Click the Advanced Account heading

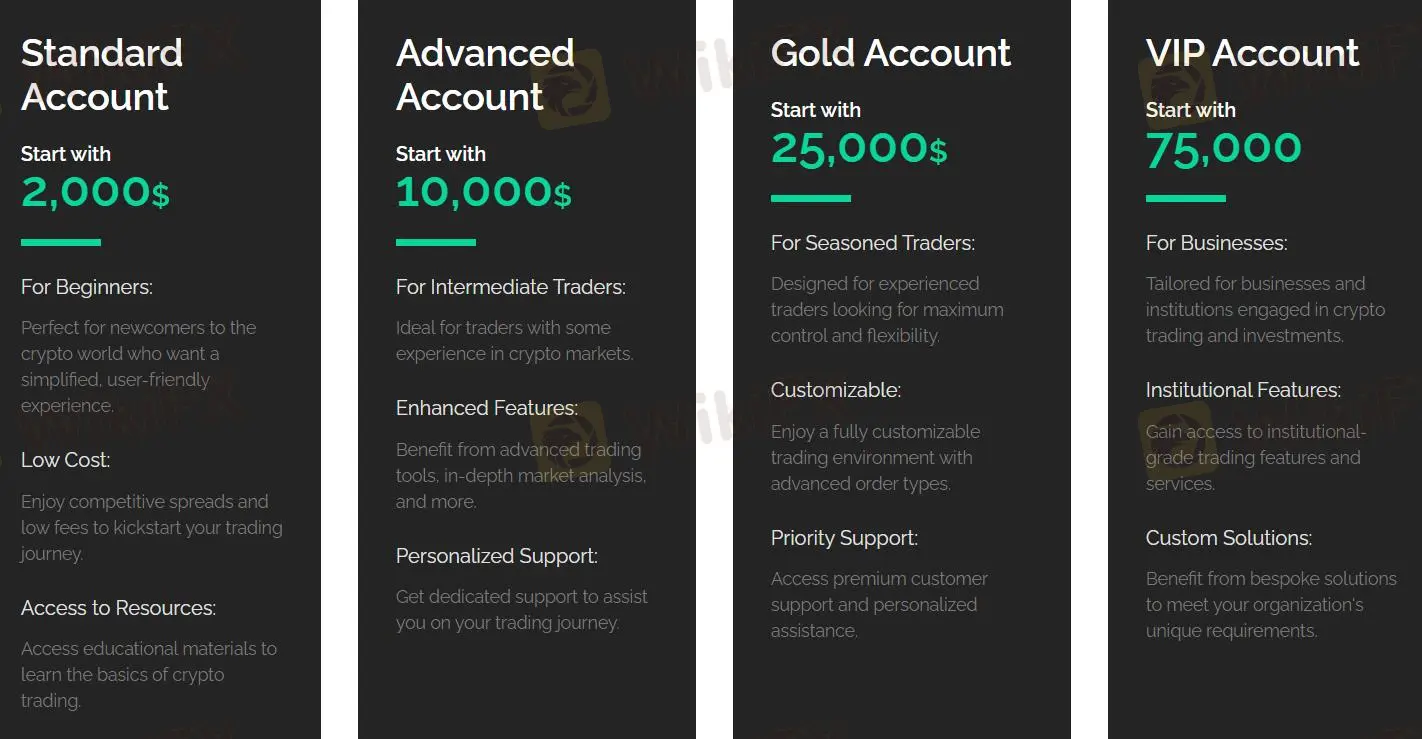click(x=484, y=75)
